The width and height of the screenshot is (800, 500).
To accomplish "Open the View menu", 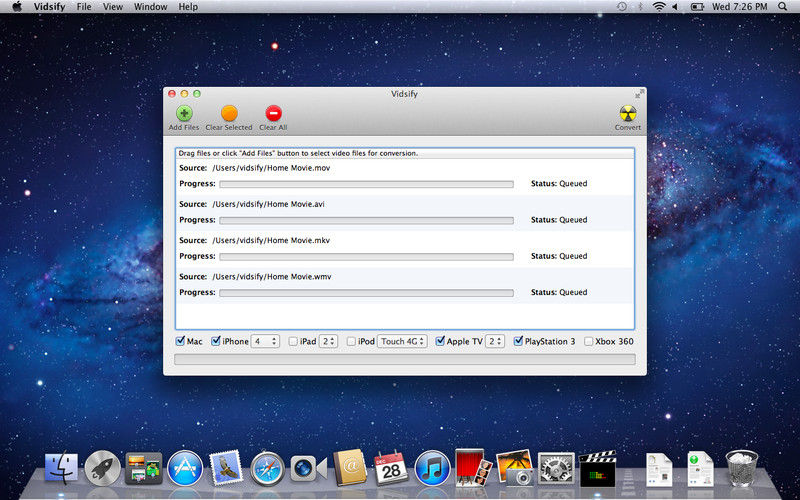I will (x=113, y=7).
